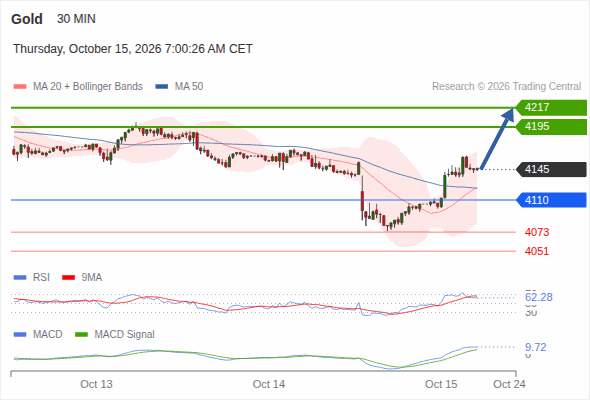The image size is (590, 400).
Task: Click the black 4145 current price tag
Action: (551, 169)
